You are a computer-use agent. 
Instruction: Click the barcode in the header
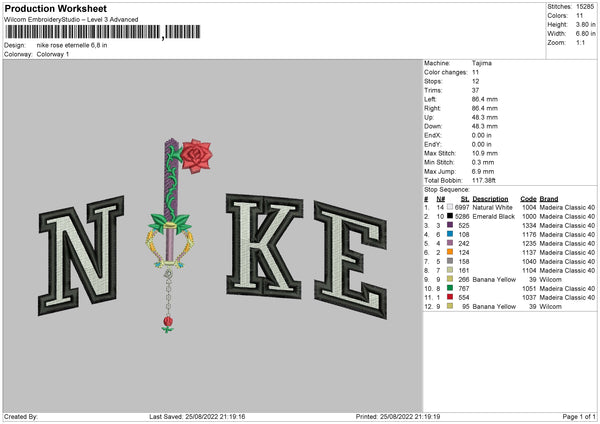[102, 32]
